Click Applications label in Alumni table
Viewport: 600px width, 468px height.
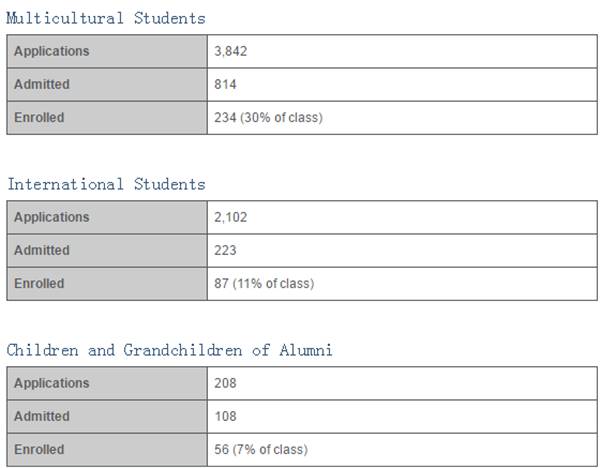tap(52, 383)
